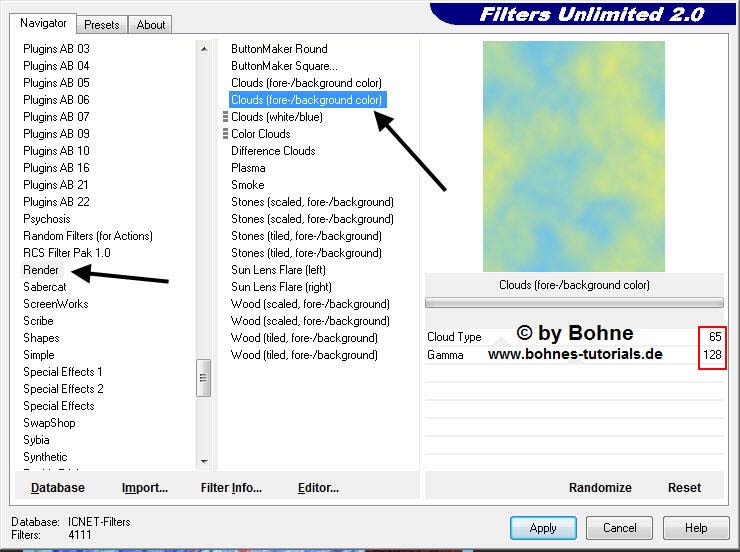Select the highlighted Clouds (fore-/background color) filter
740x552 pixels.
coord(306,100)
